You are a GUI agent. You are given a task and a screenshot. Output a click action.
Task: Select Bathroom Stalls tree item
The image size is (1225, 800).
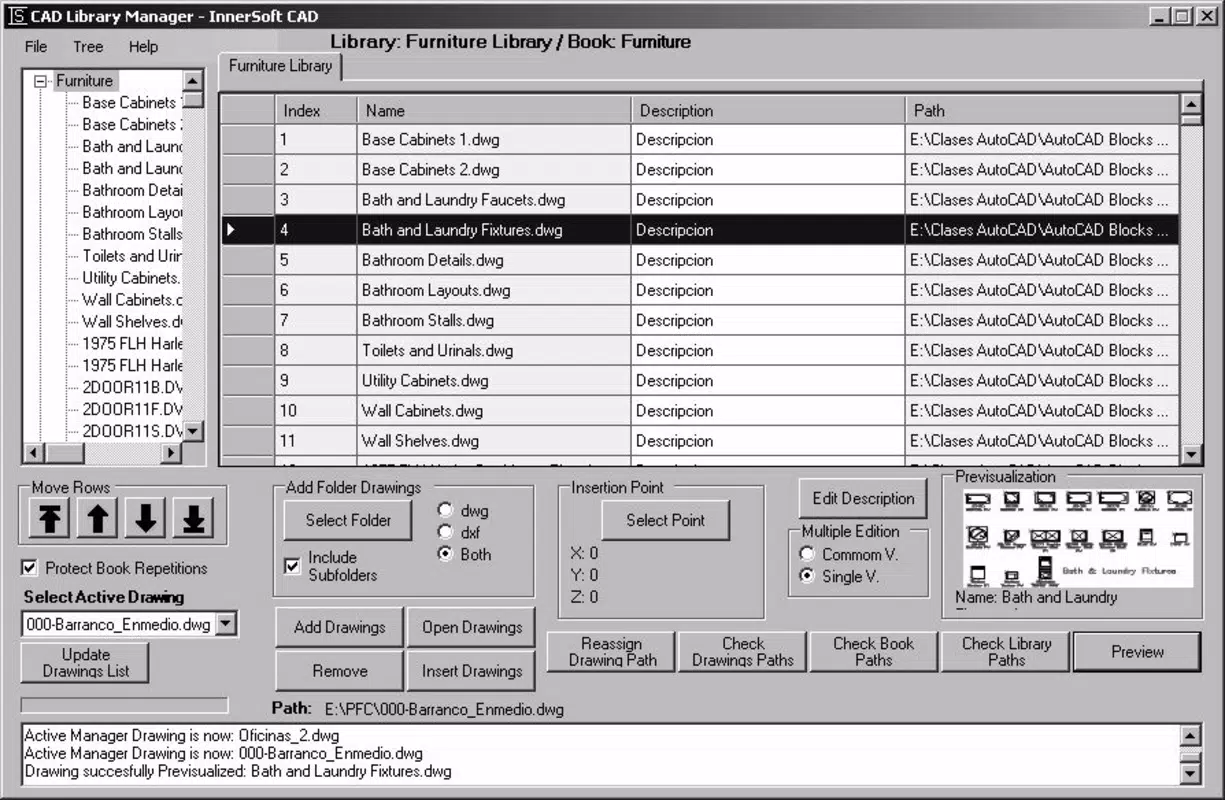tap(132, 234)
